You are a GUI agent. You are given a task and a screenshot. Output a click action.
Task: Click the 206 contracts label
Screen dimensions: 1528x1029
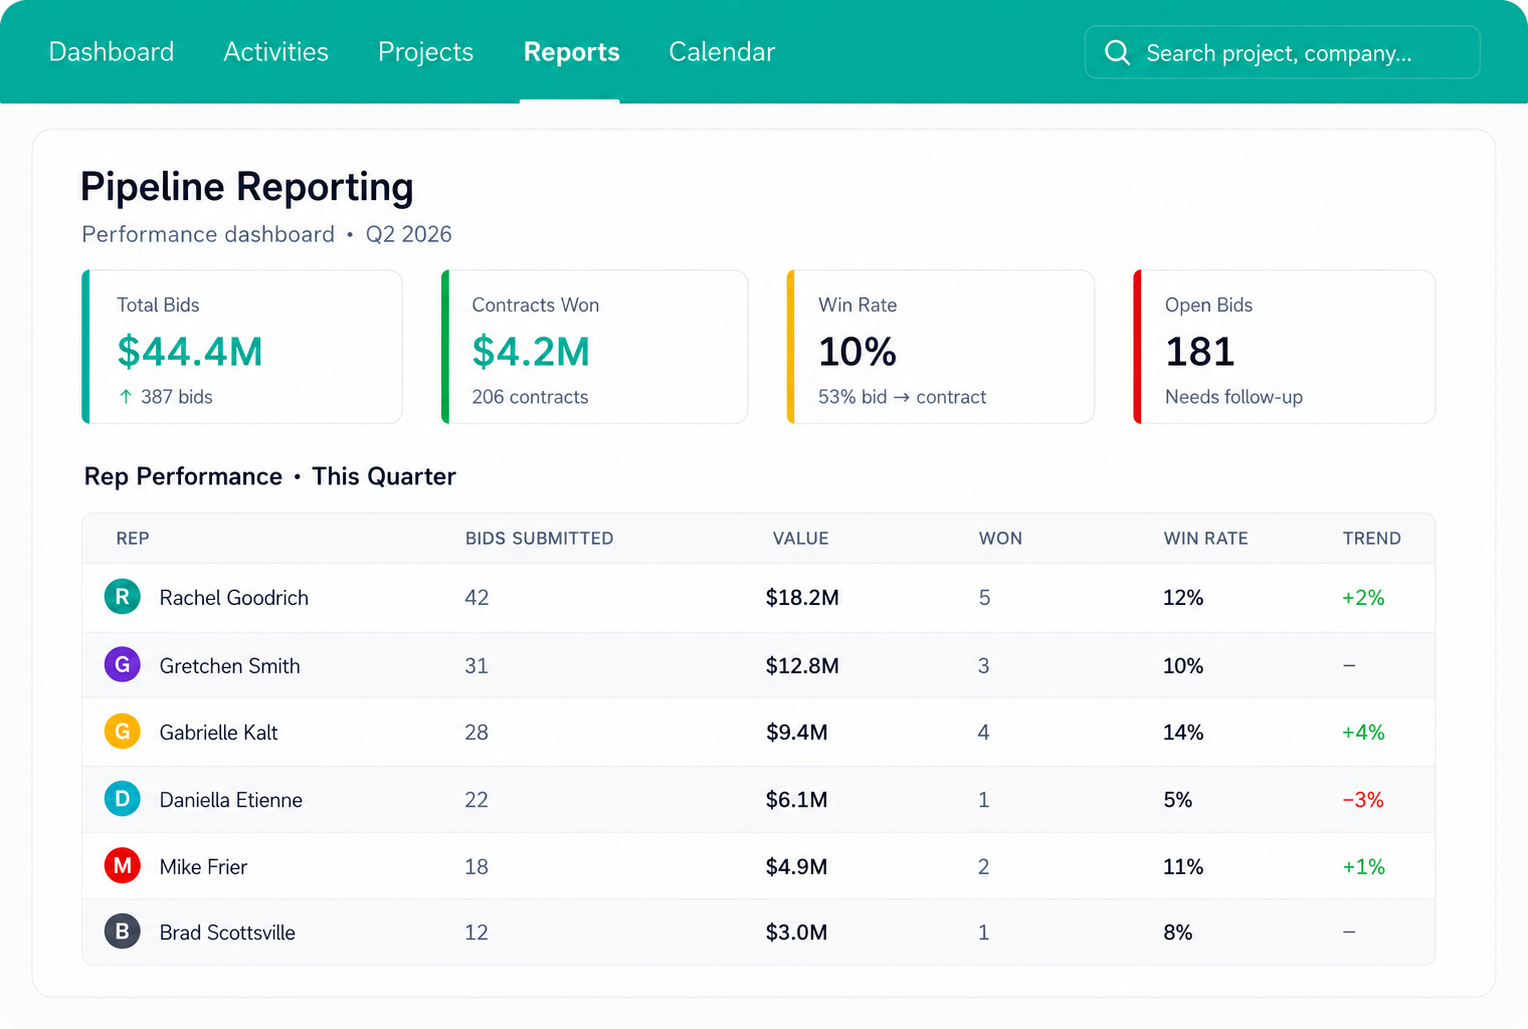coord(530,397)
